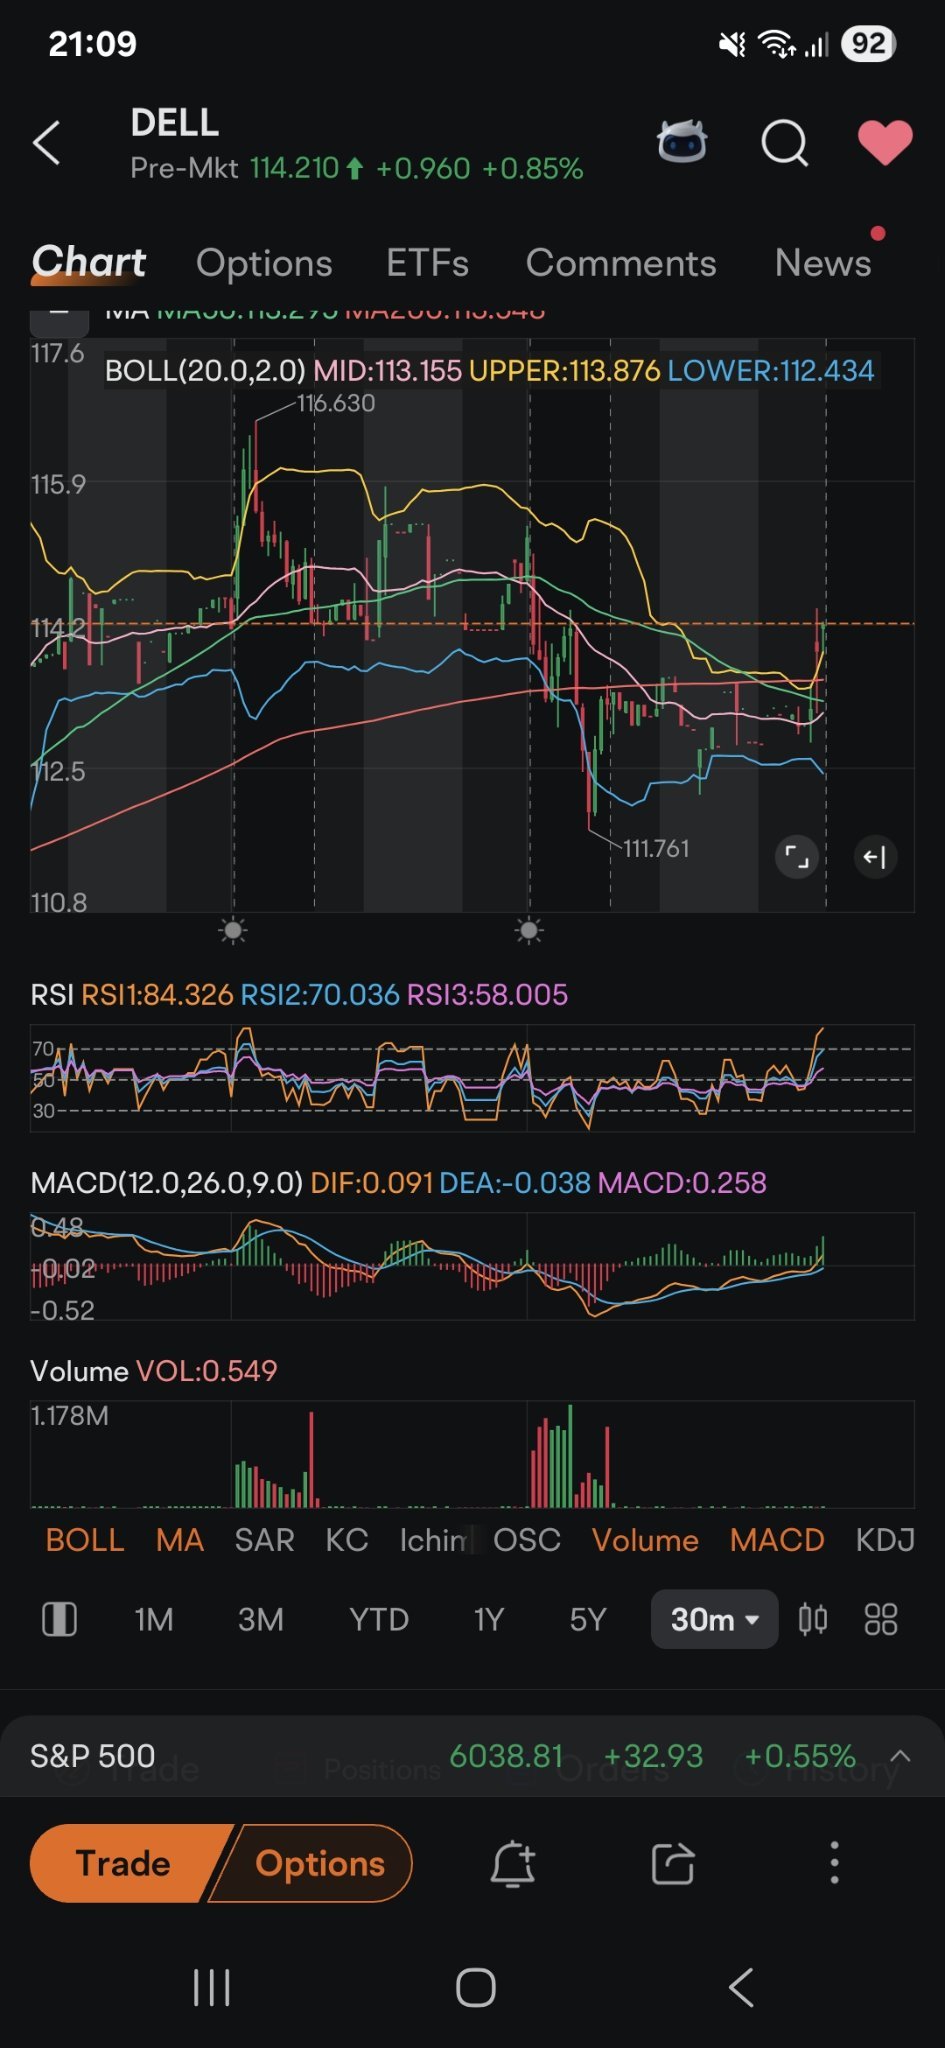Open the News tab
This screenshot has width=945, height=2048.
pyautogui.click(x=823, y=263)
